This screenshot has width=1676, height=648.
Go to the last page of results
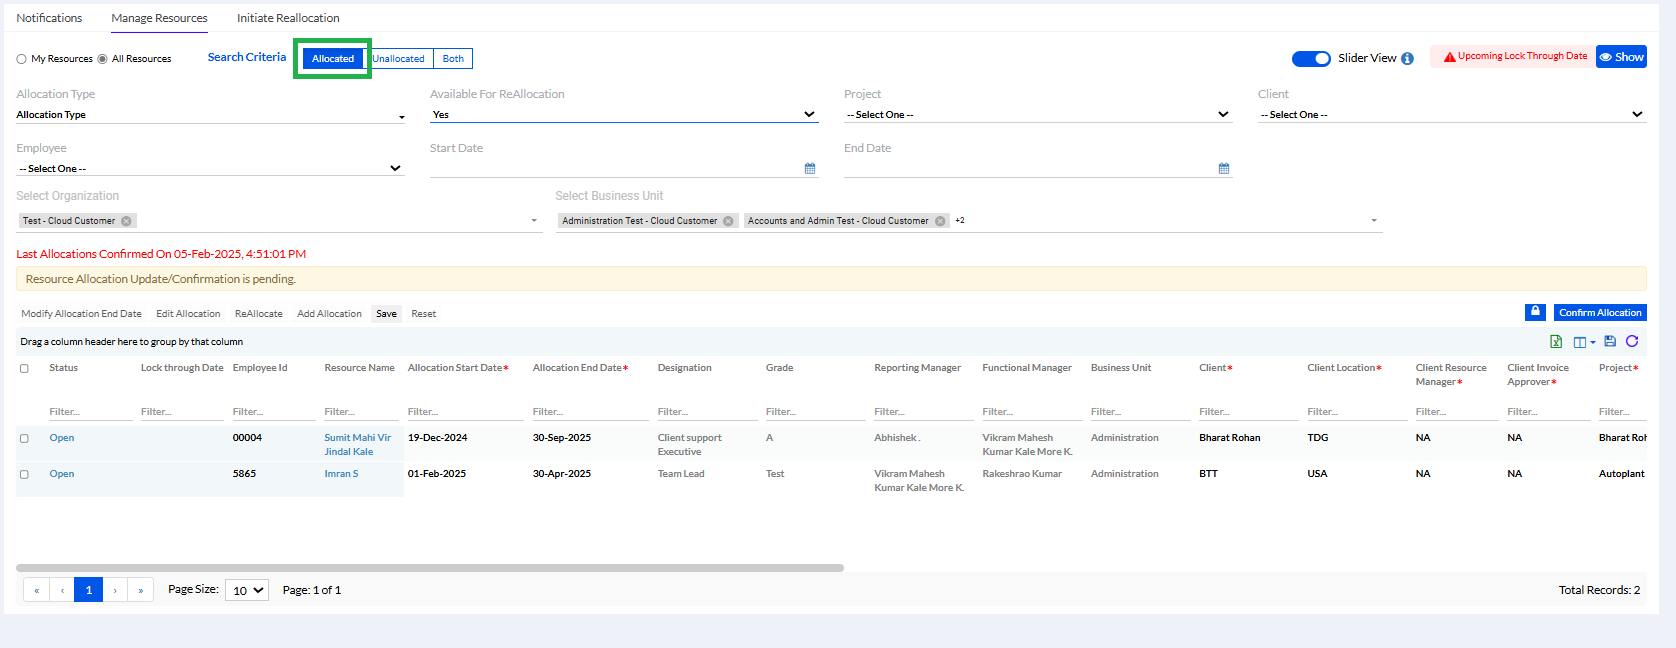tap(141, 590)
